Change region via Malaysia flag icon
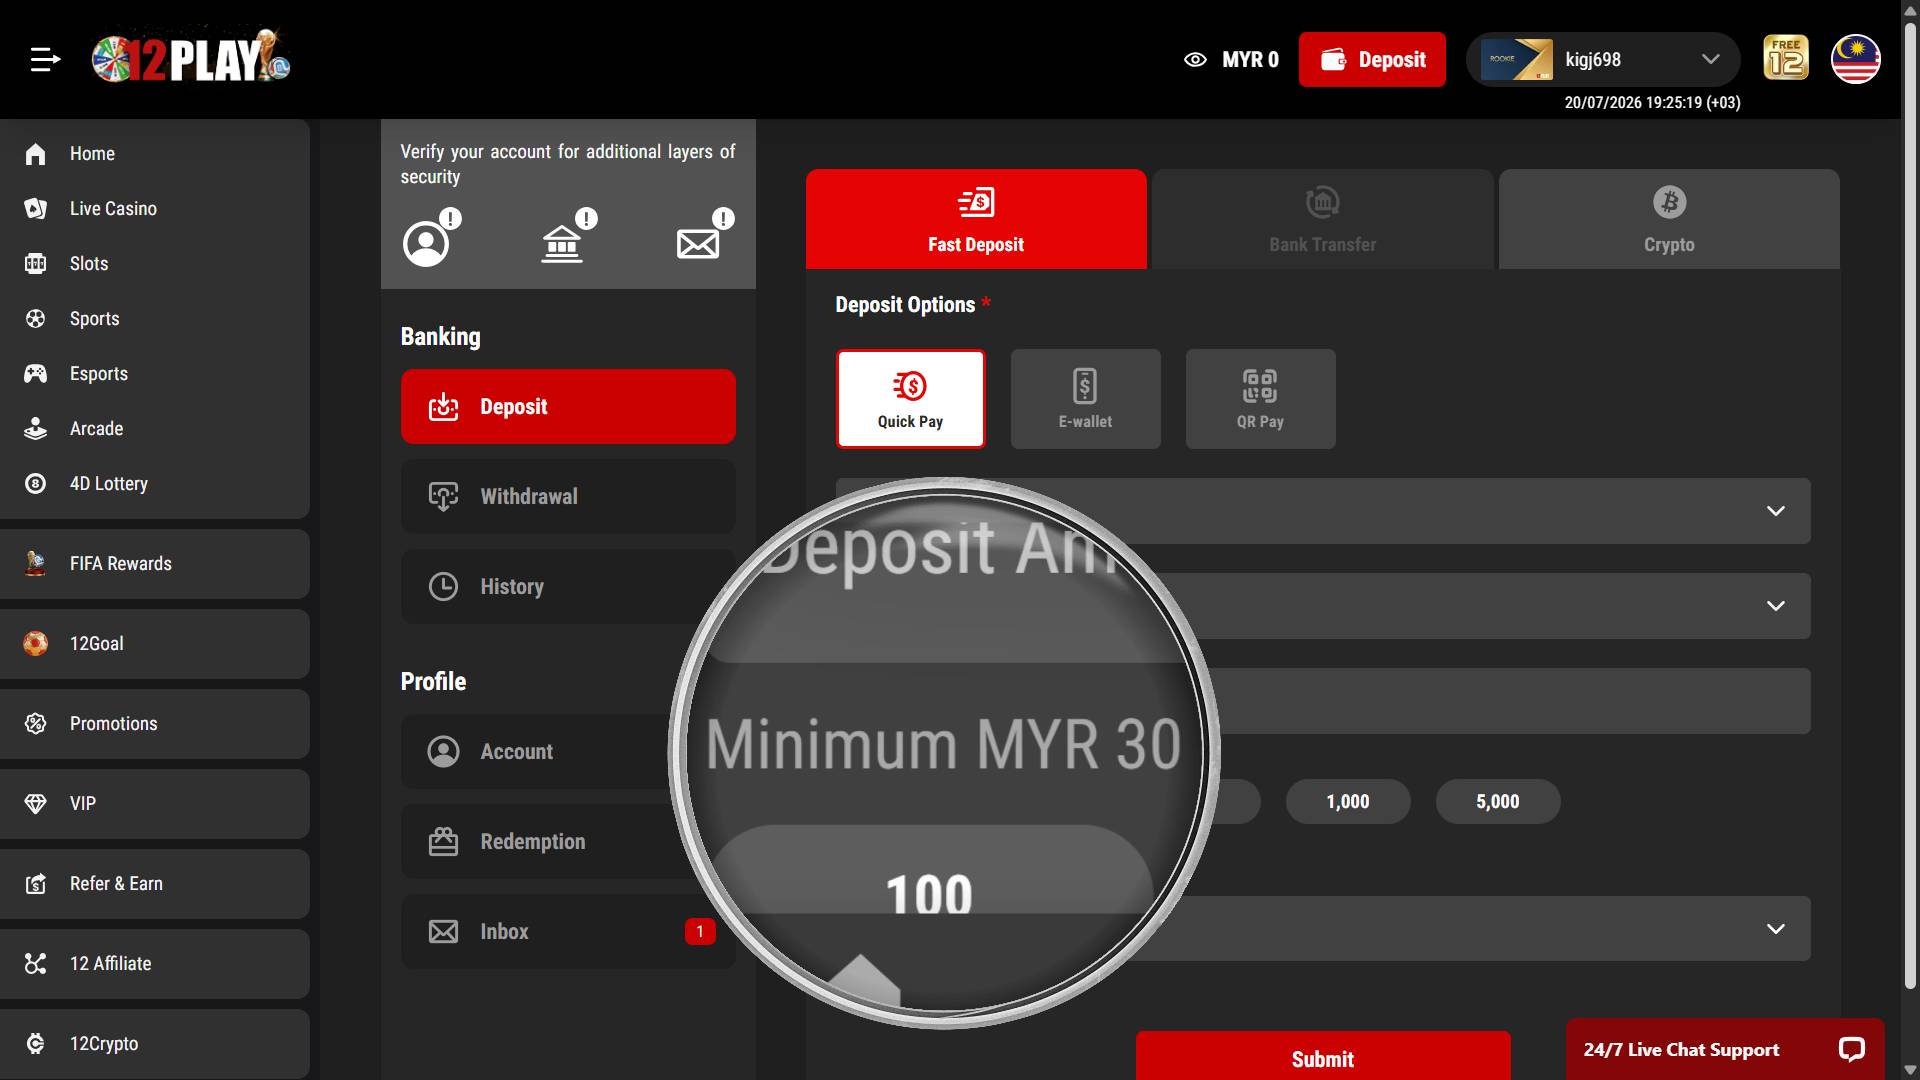Image resolution: width=1920 pixels, height=1080 pixels. (x=1856, y=59)
